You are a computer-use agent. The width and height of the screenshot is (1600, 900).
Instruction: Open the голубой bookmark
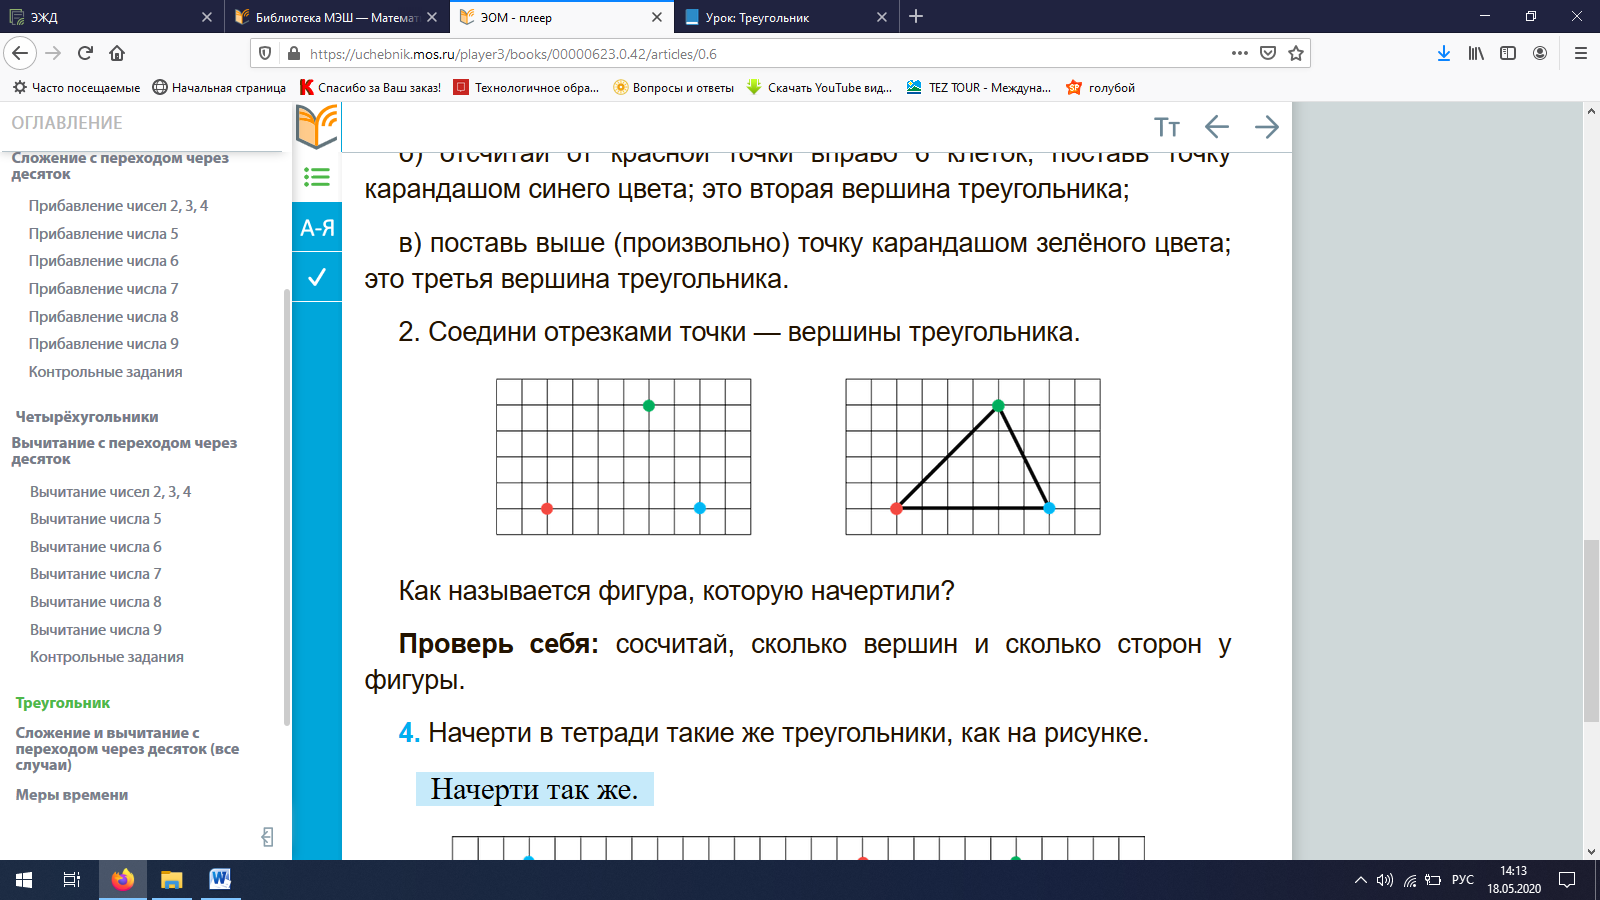click(x=1101, y=88)
